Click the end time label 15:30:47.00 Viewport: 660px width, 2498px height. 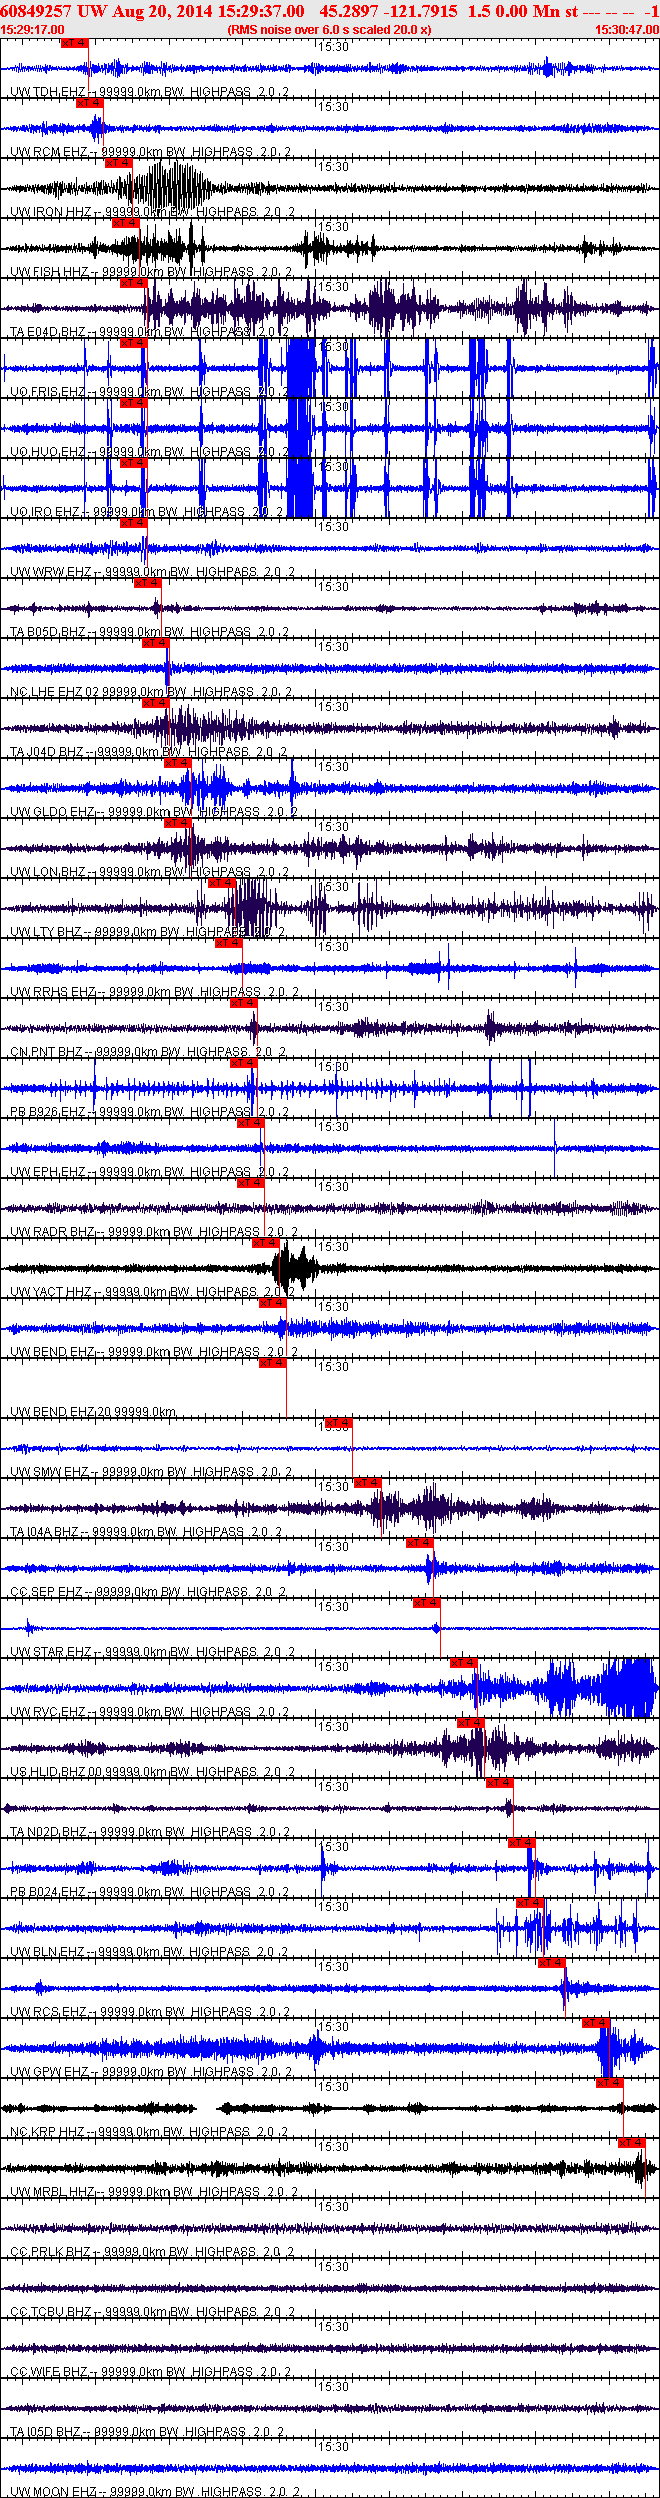click(x=627, y=30)
